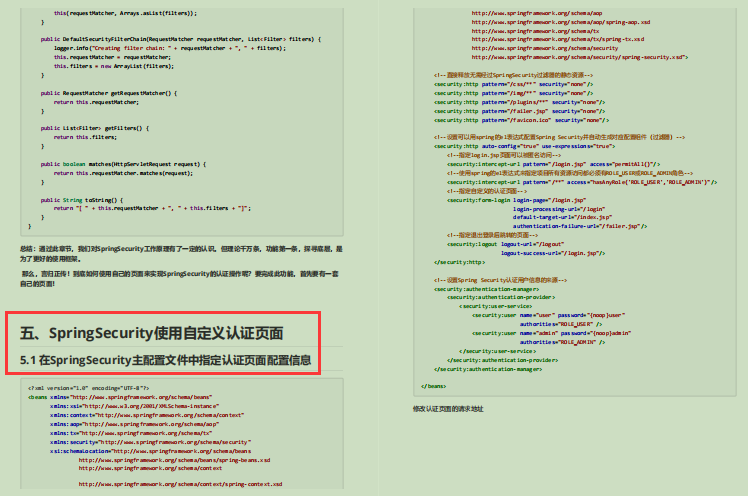Click the 'xmlns:security' namespace line
Image resolution: width=748 pixels, height=496 pixels.
coord(150,442)
